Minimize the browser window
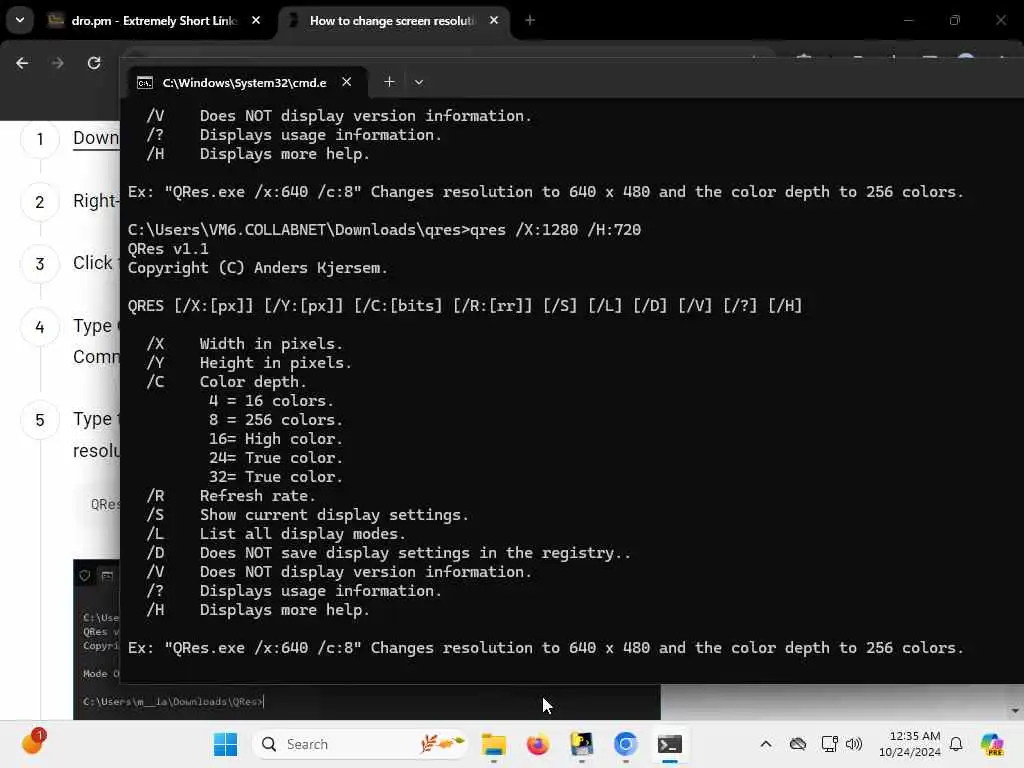 point(908,20)
